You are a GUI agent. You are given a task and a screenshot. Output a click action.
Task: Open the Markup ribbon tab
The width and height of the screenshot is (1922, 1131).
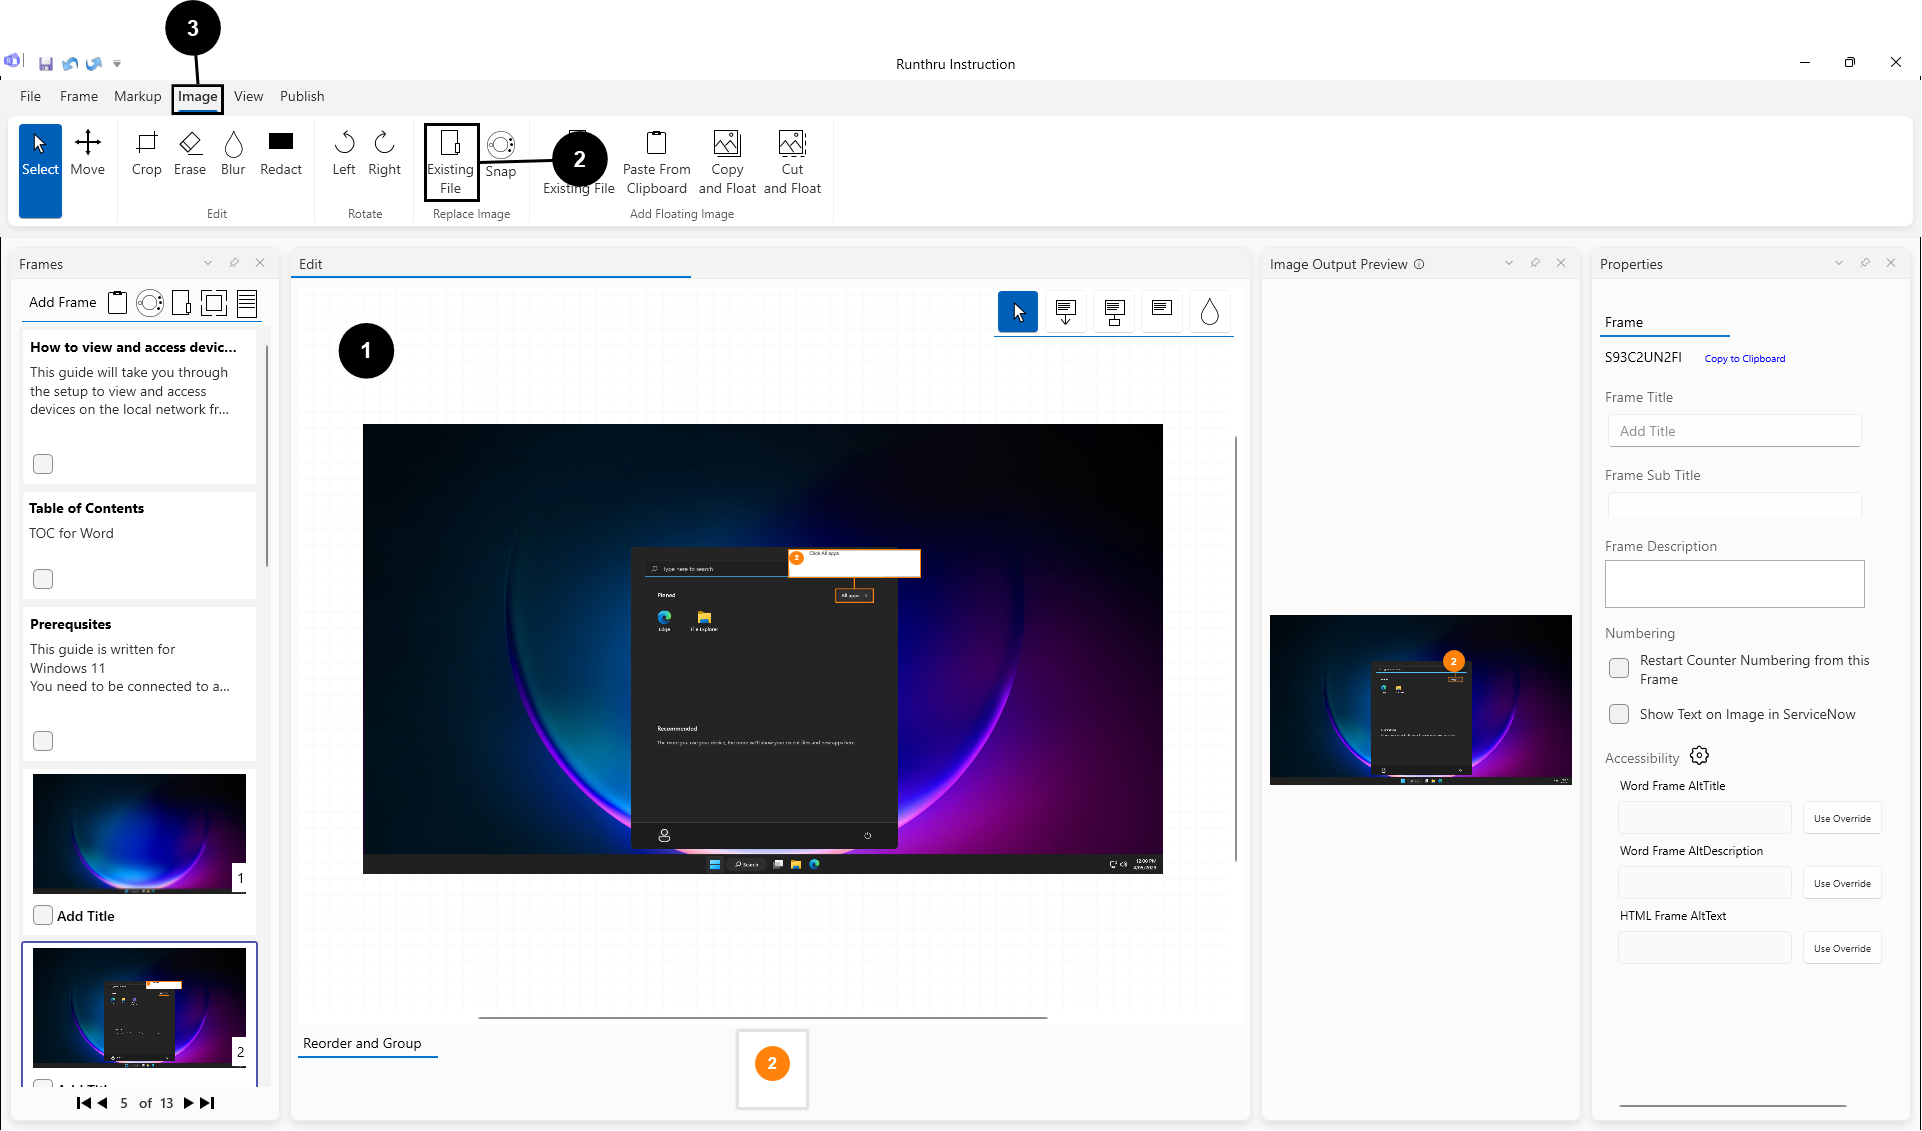(x=137, y=96)
